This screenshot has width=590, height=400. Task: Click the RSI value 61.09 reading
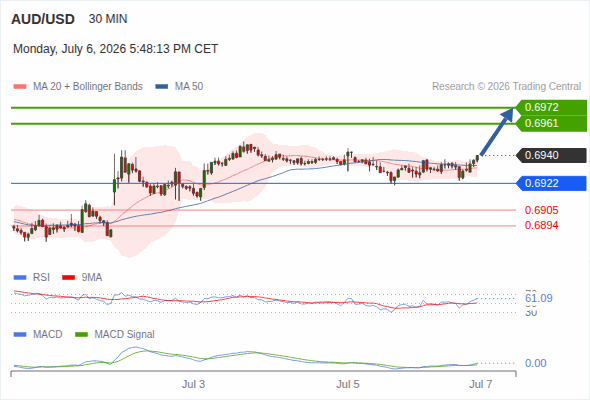tap(539, 298)
